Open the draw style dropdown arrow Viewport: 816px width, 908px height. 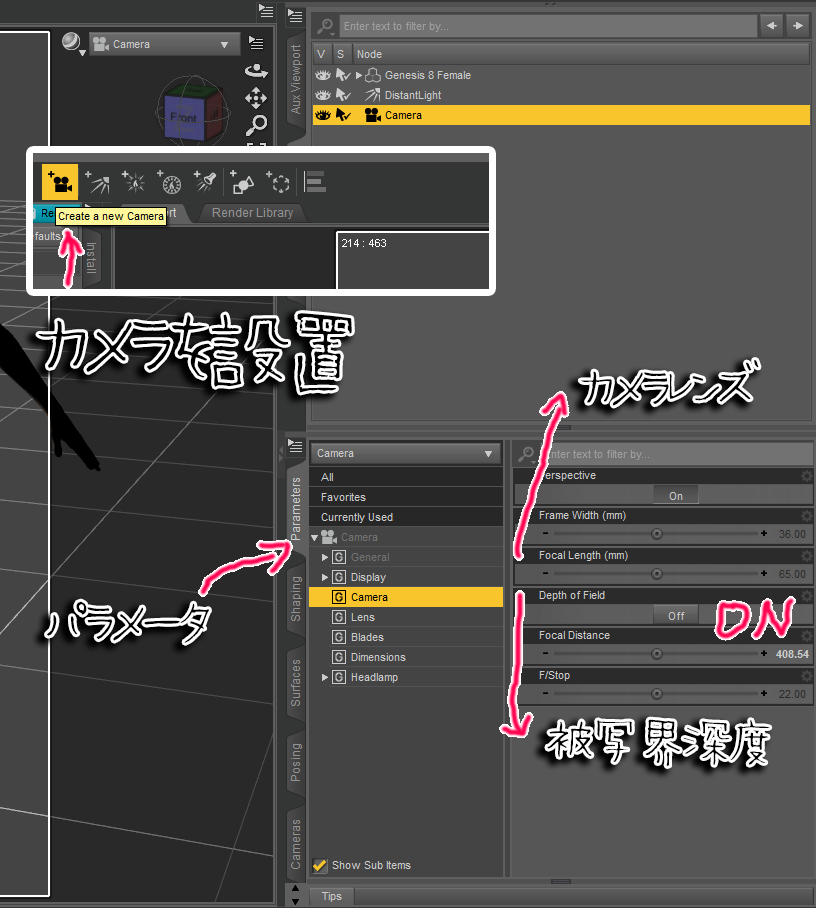pyautogui.click(x=82, y=53)
